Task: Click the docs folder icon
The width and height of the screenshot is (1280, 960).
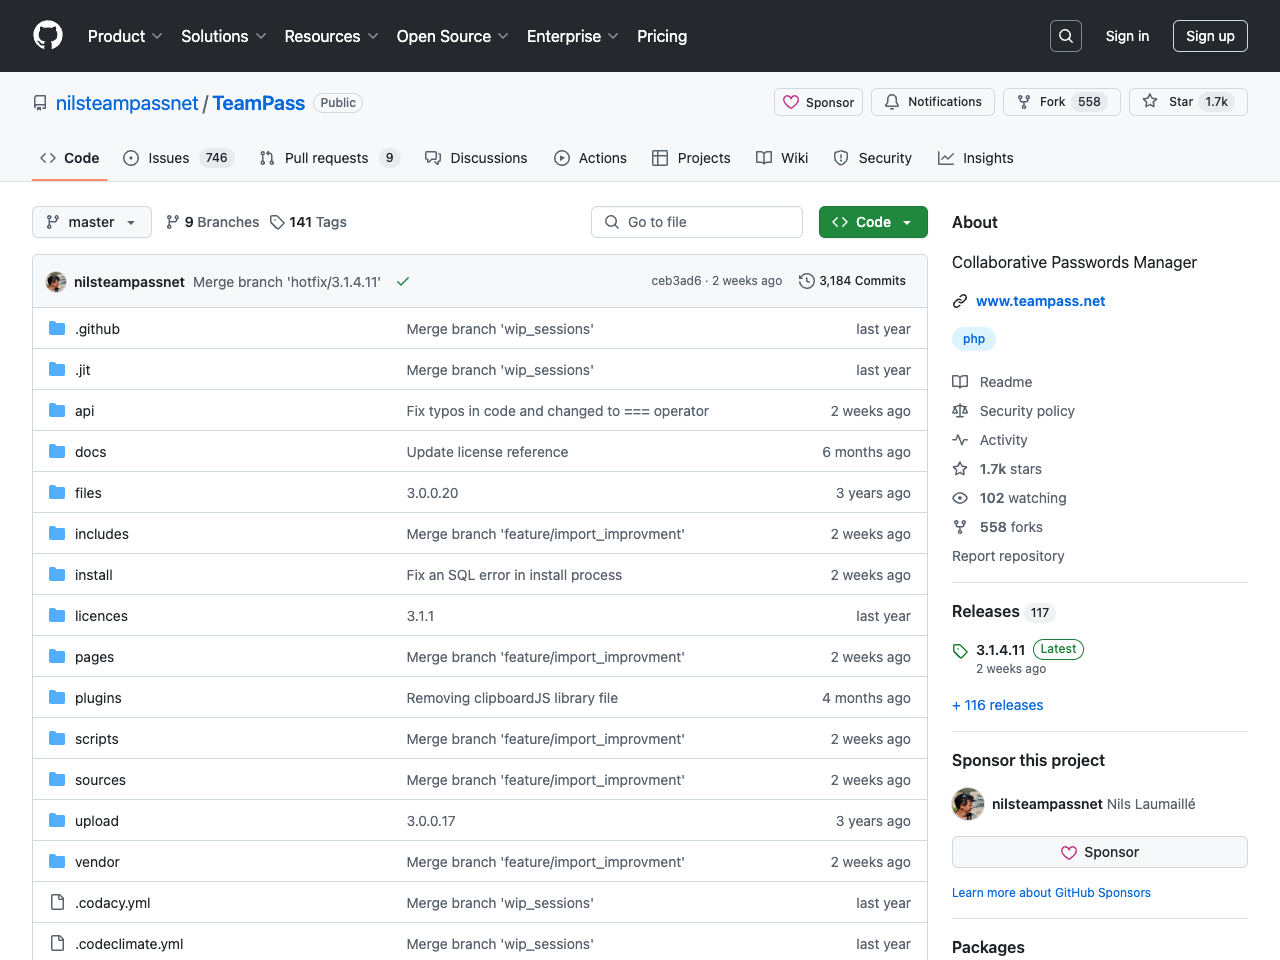Action: 57,451
